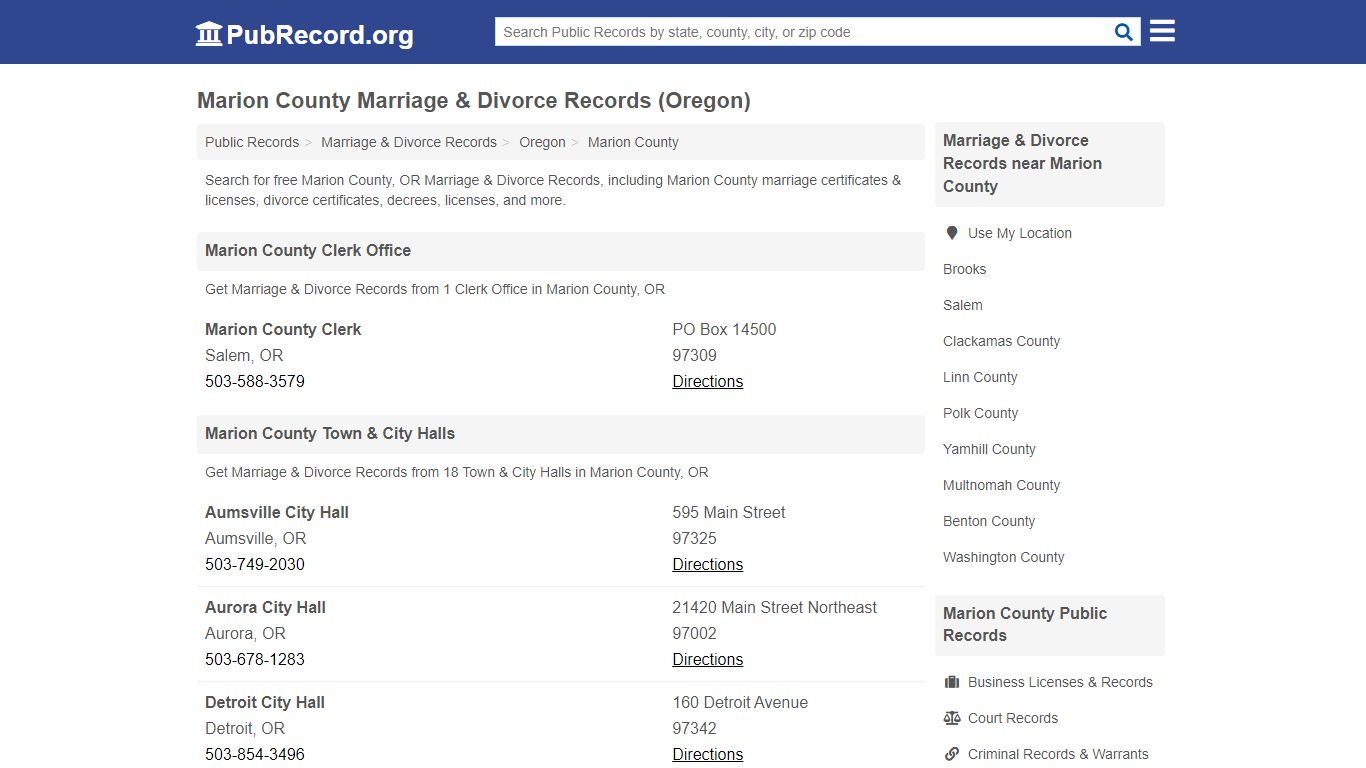Click the PubRecord.org building logo icon

tap(208, 34)
